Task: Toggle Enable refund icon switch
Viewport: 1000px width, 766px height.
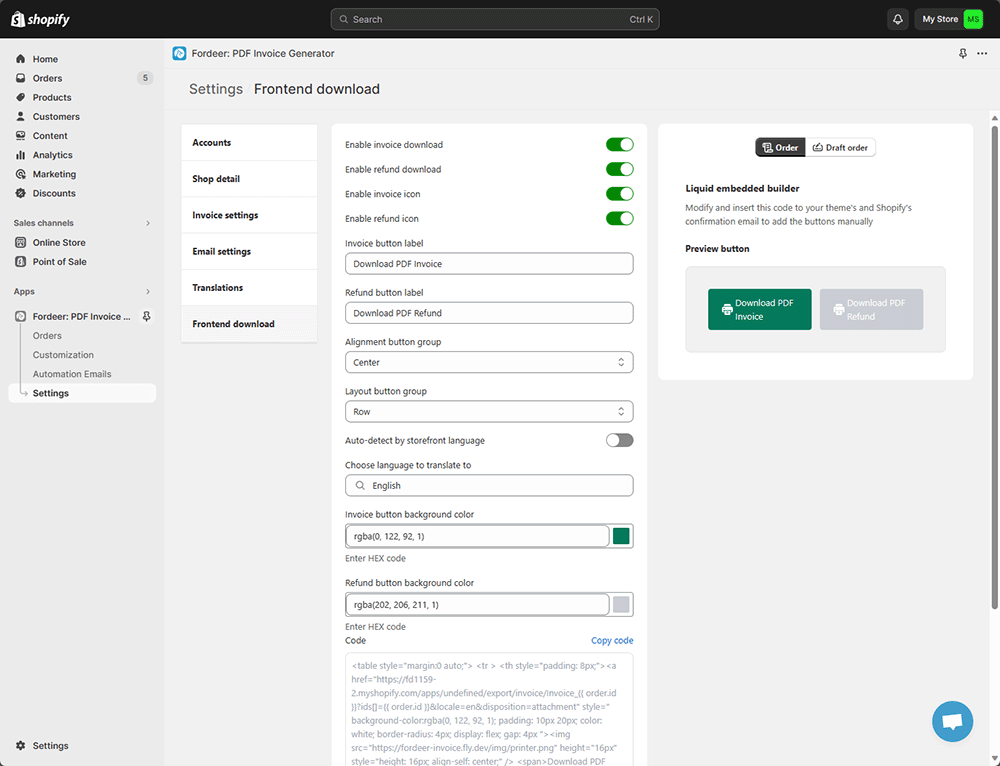Action: [619, 218]
